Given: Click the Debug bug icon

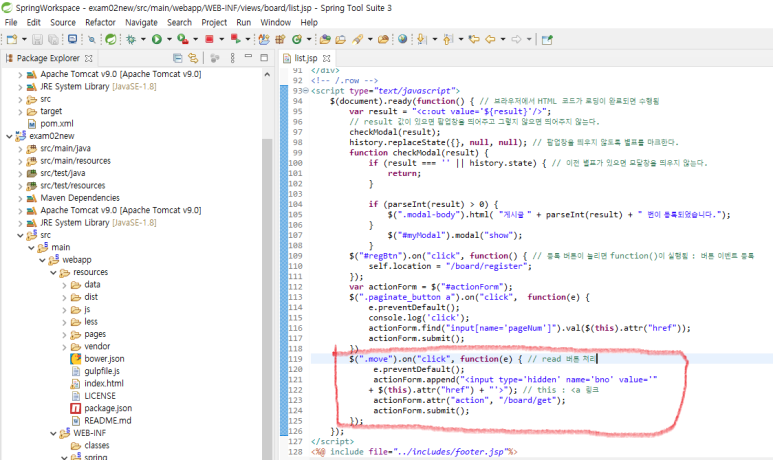Looking at the screenshot, I should coord(131,39).
